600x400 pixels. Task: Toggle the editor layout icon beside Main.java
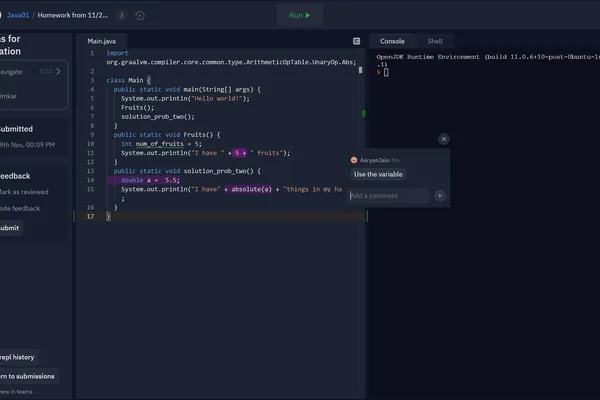[356, 41]
